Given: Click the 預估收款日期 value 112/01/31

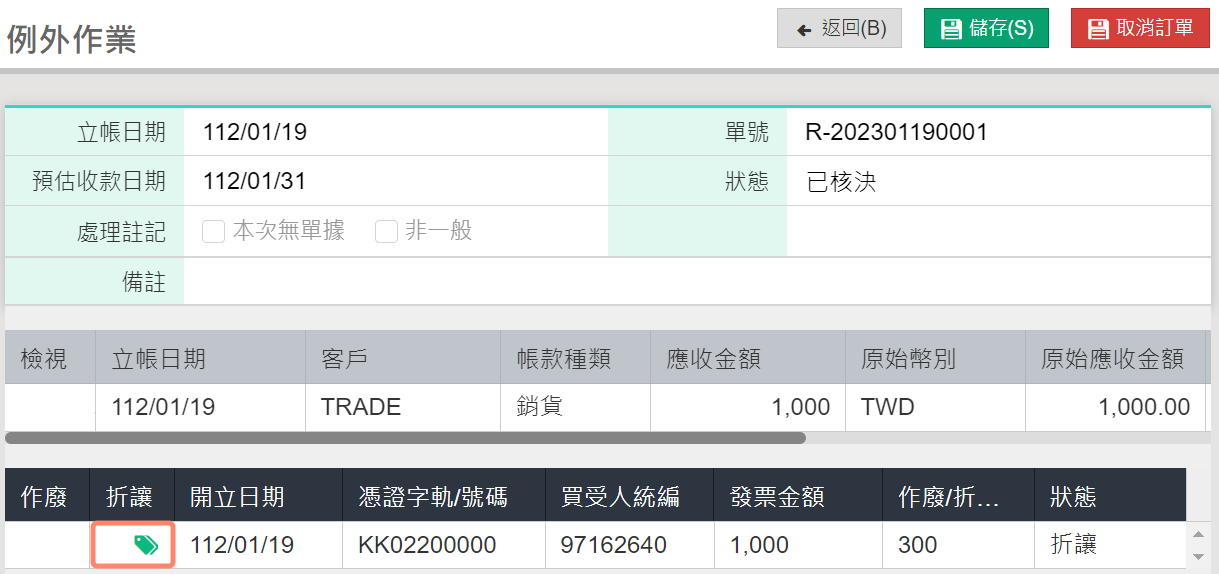Looking at the screenshot, I should pos(254,181).
